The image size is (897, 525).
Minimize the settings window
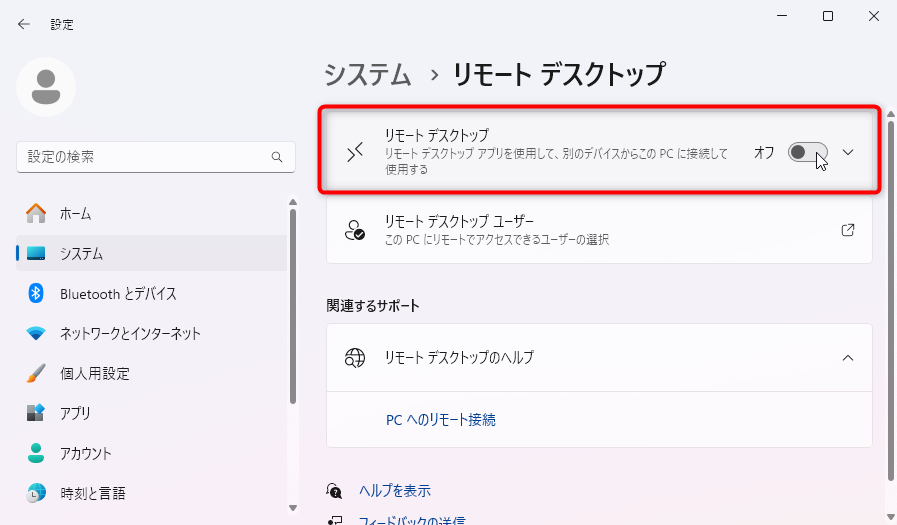click(x=782, y=16)
